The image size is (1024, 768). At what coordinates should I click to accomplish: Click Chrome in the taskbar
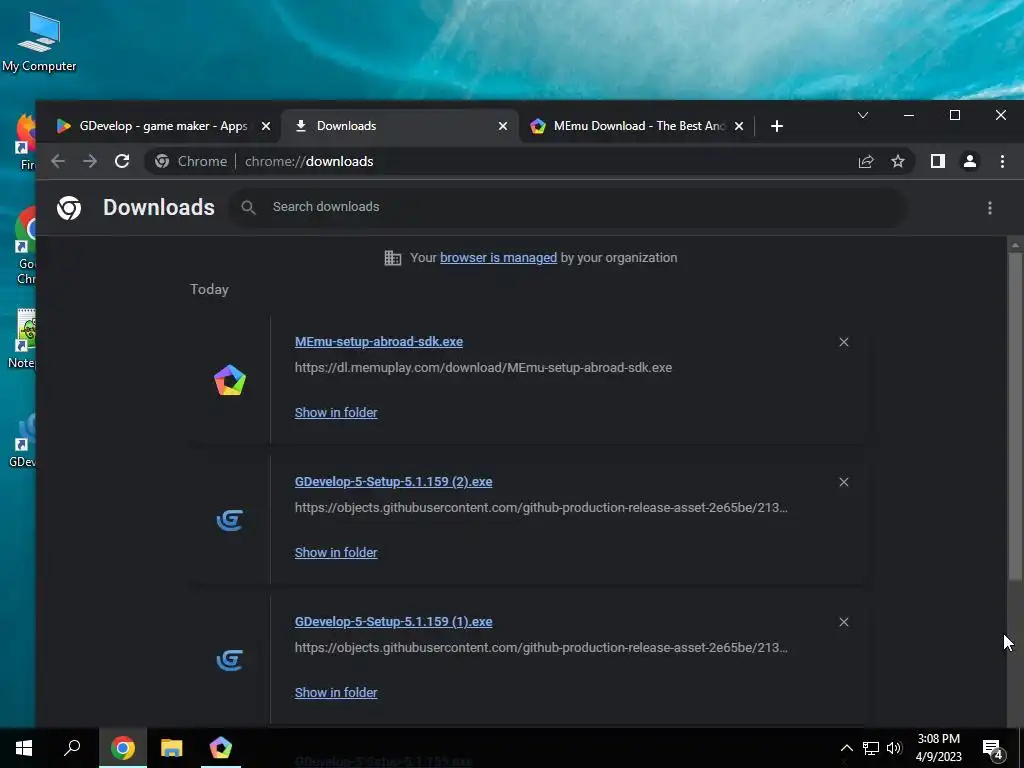(123, 748)
